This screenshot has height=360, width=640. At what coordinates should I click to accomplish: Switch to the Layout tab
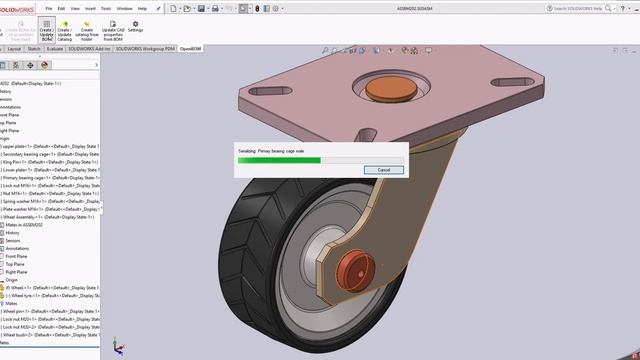point(14,49)
